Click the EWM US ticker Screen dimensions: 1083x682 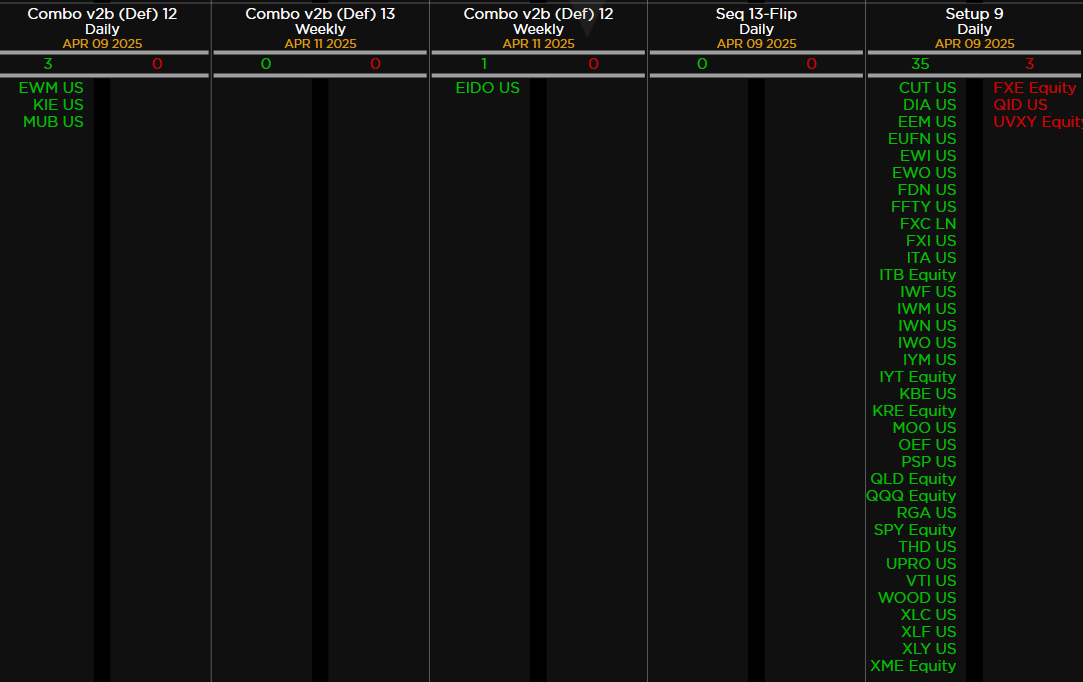[51, 88]
